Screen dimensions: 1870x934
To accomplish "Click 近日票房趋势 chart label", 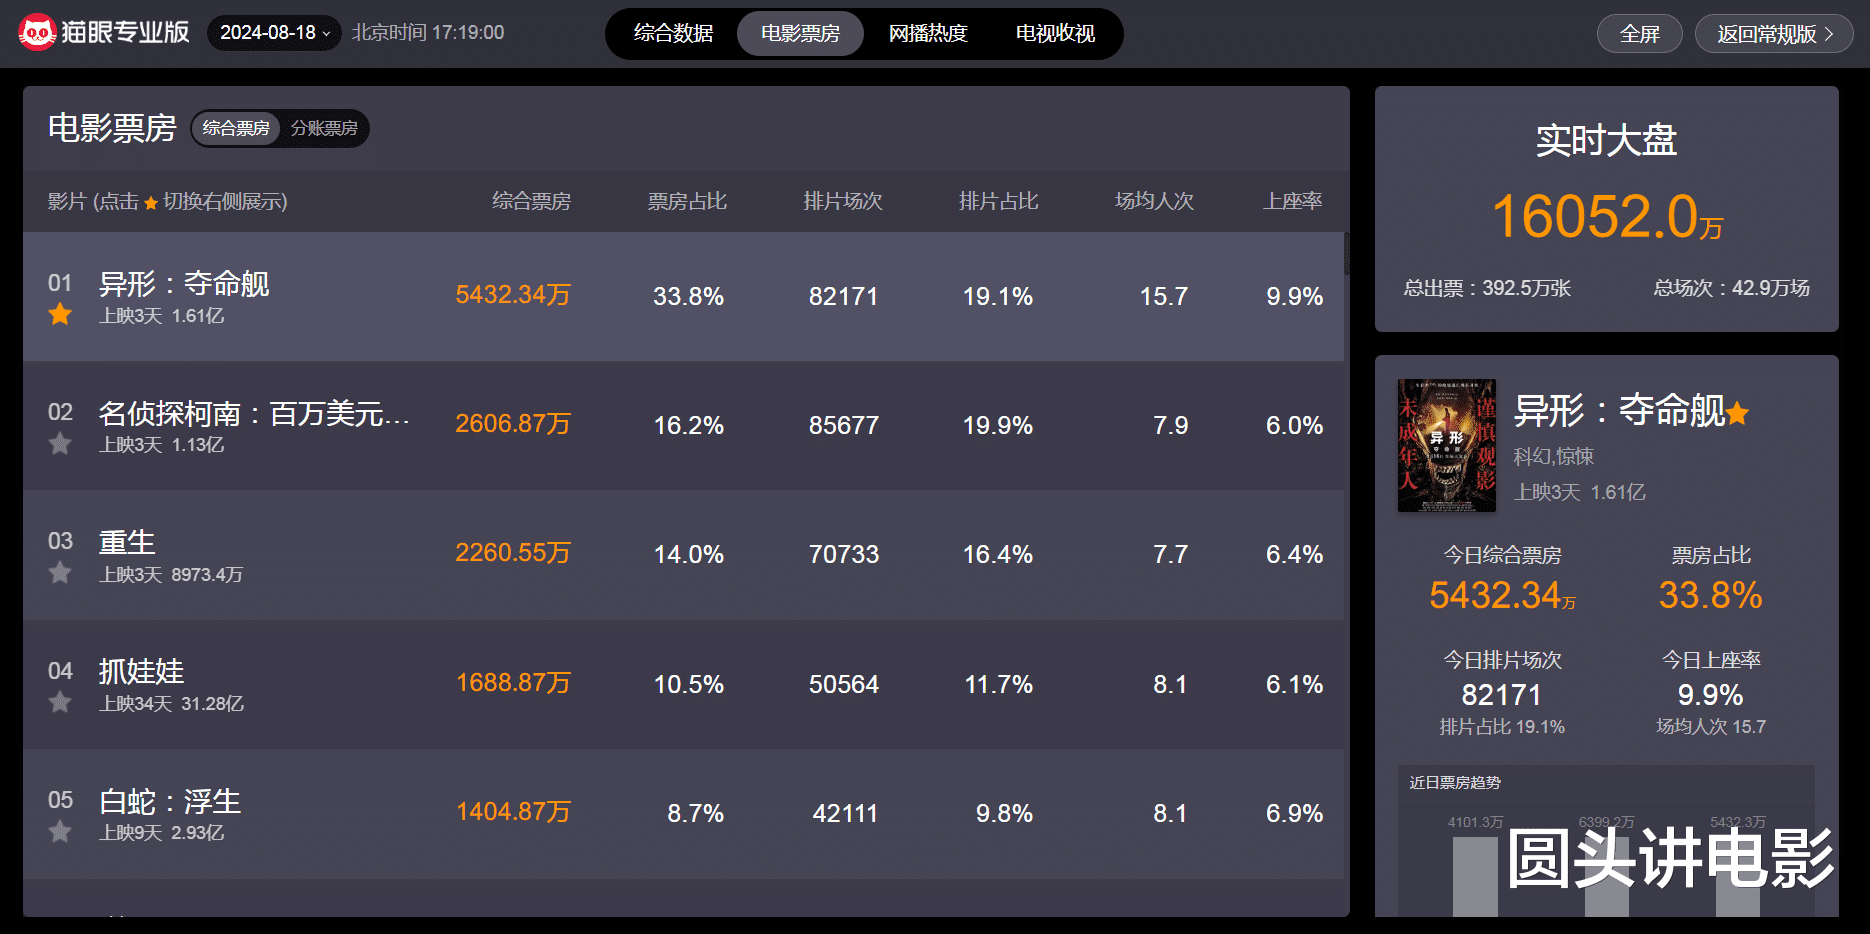I will pyautogui.click(x=1455, y=783).
